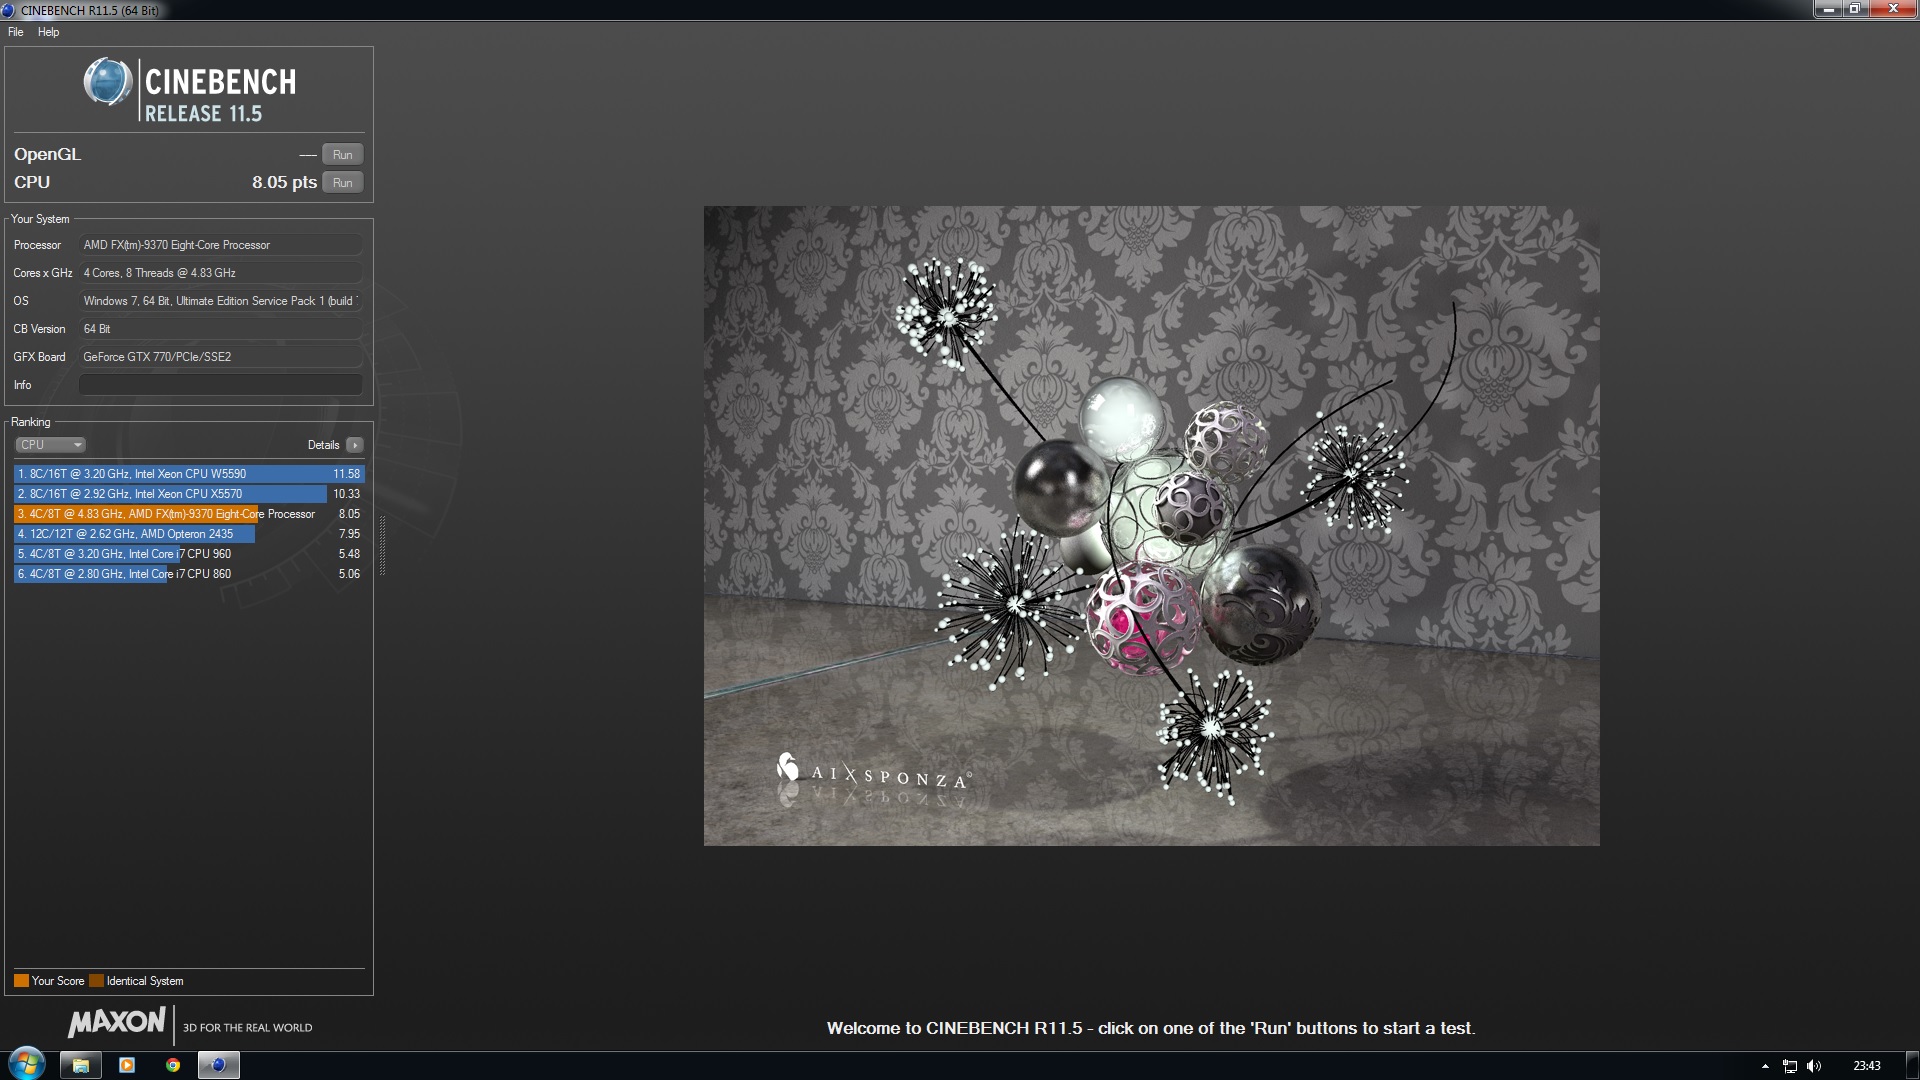Select ranking row Intel Core i7 CPU 860

tap(189, 574)
